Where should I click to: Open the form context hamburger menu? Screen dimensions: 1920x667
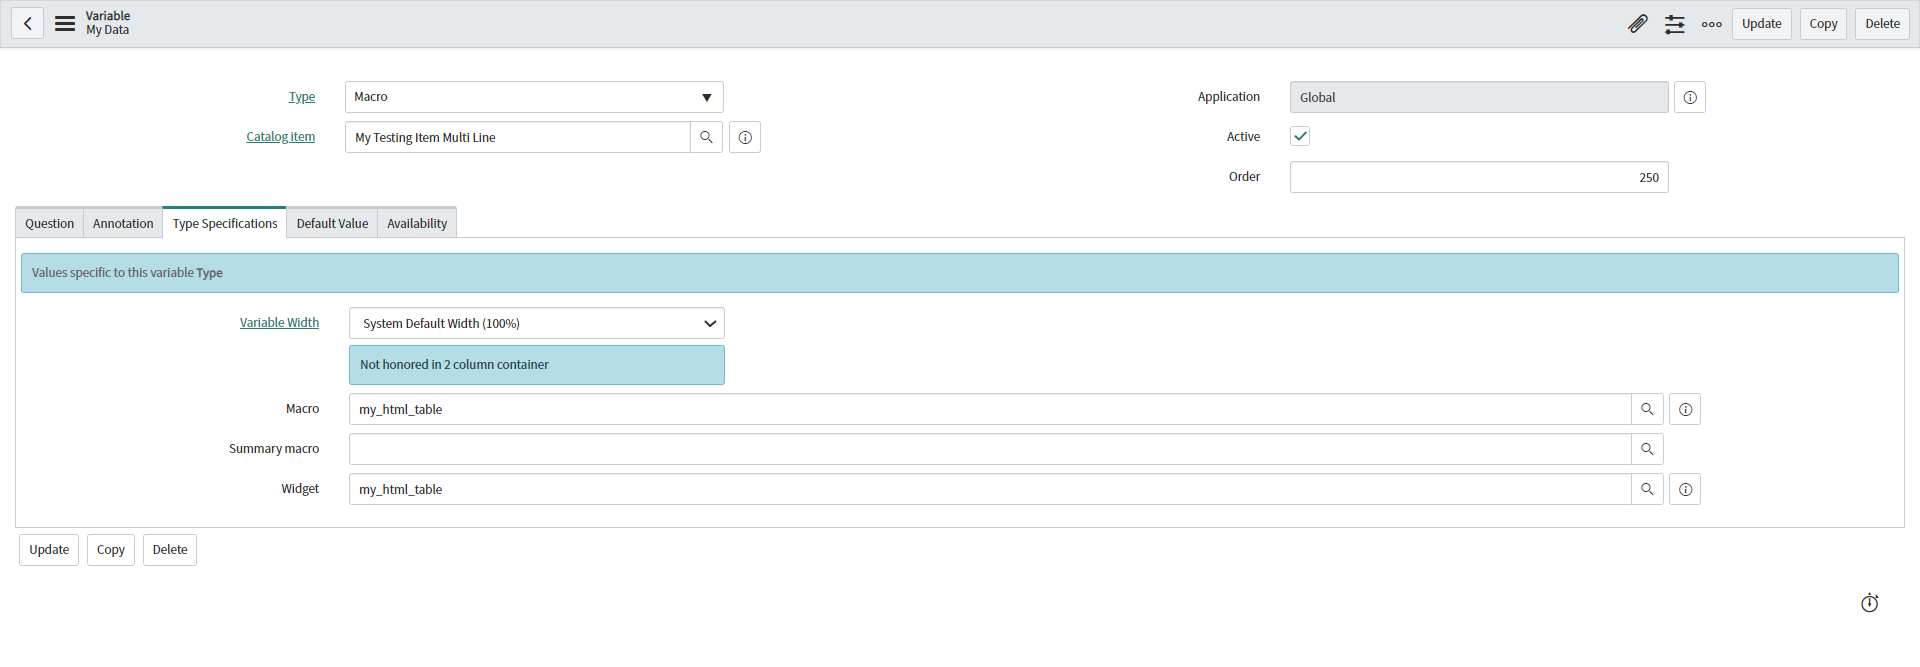pyautogui.click(x=65, y=23)
